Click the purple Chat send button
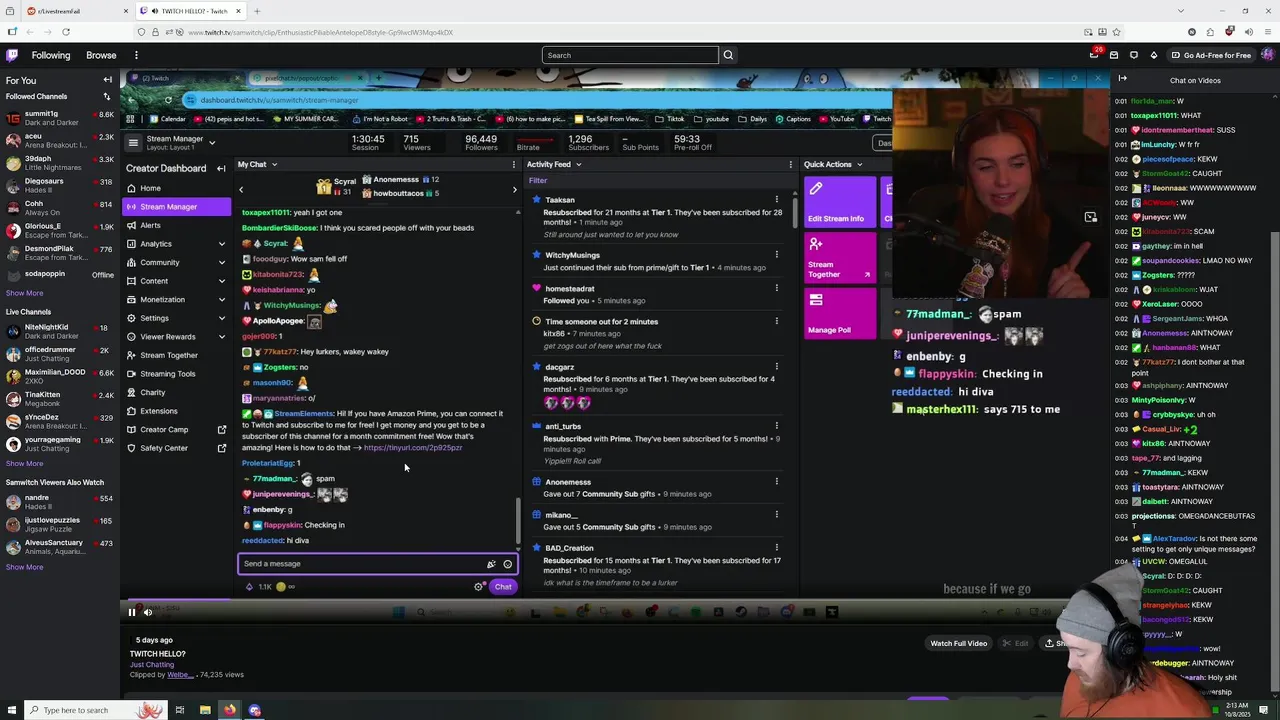Screen dimensions: 1280x720 [x=503, y=587]
